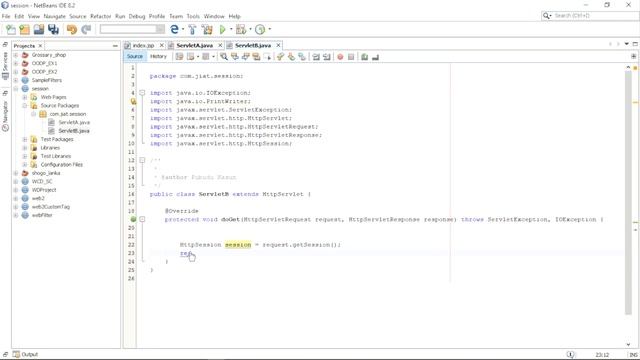This screenshot has width=640, height=360.
Task: Click the highlighted session variable on line 22
Action: coord(238,244)
